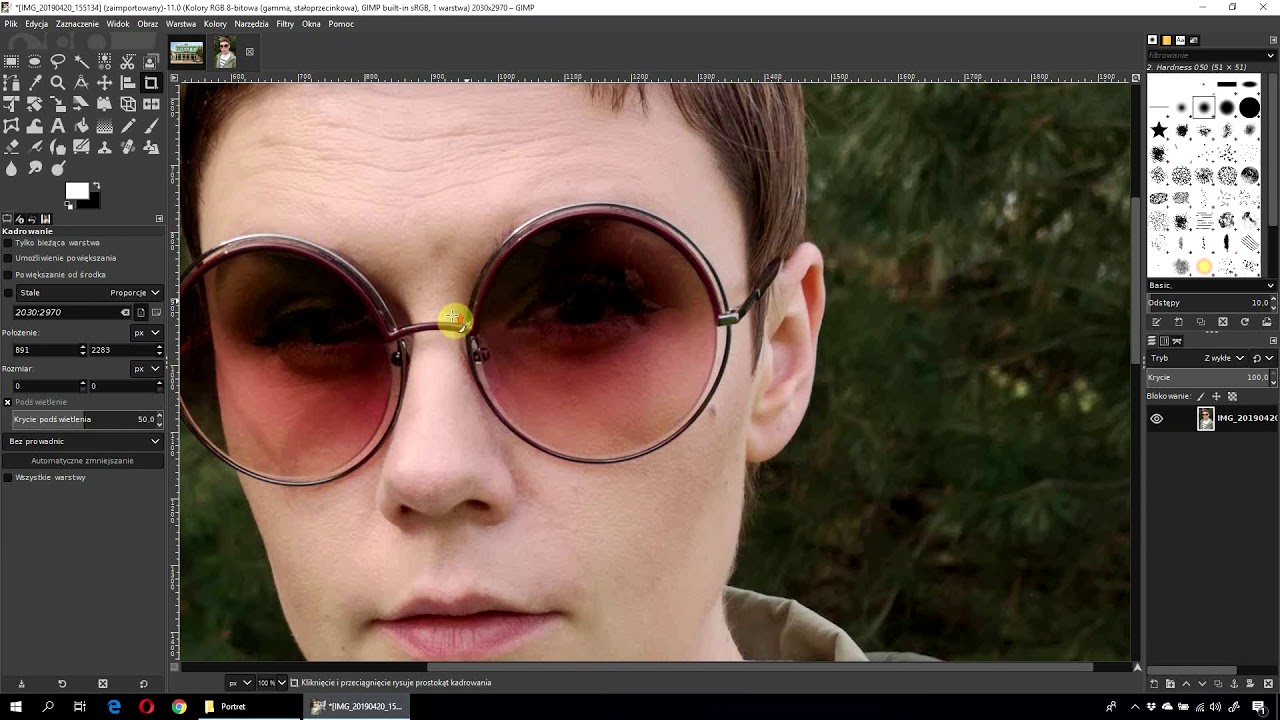Open the brush filter 'Filtrowanie' dropdown arrow

click(1271, 55)
